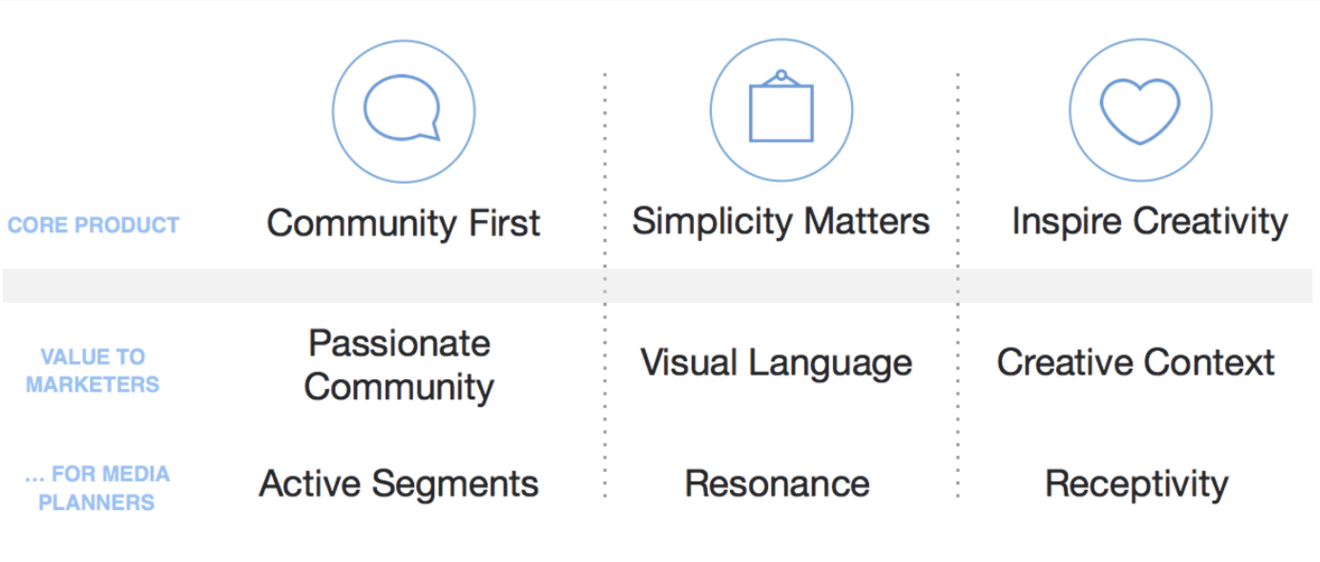1320x562 pixels.
Task: Select the Simplicity Matters heading
Action: point(781,221)
